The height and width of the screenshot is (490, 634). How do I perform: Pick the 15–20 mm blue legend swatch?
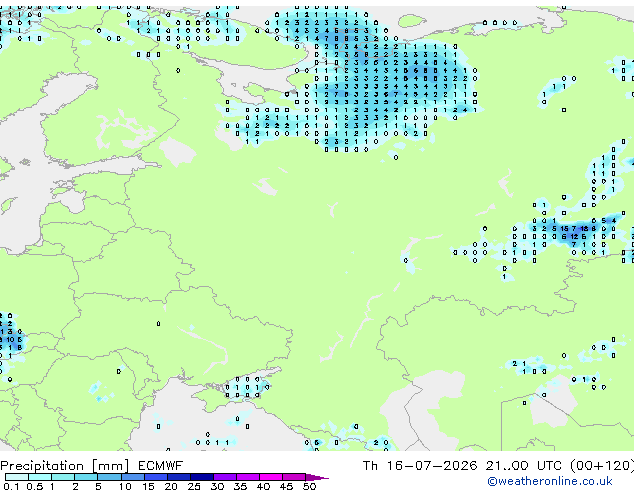pyautogui.click(x=155, y=477)
